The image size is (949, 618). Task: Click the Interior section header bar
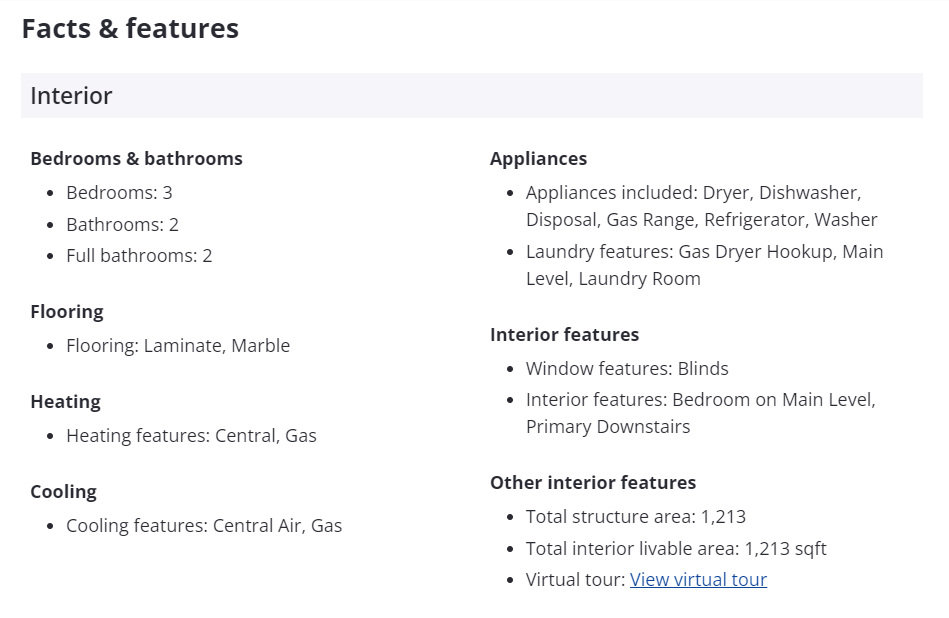471,96
